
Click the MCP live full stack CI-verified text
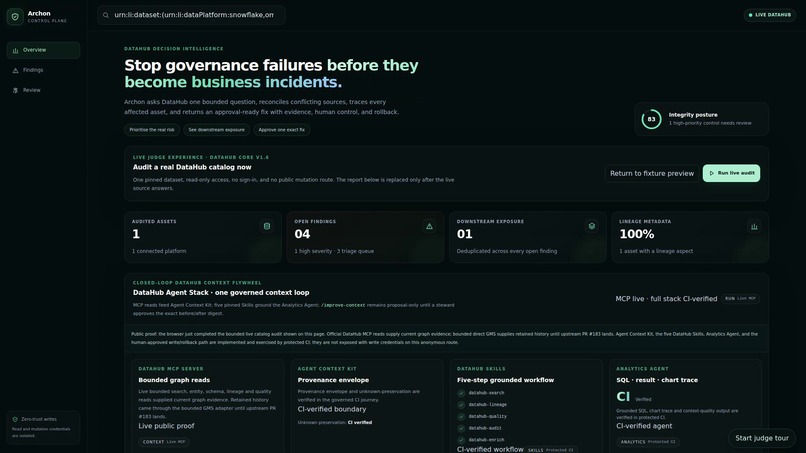tap(666, 299)
